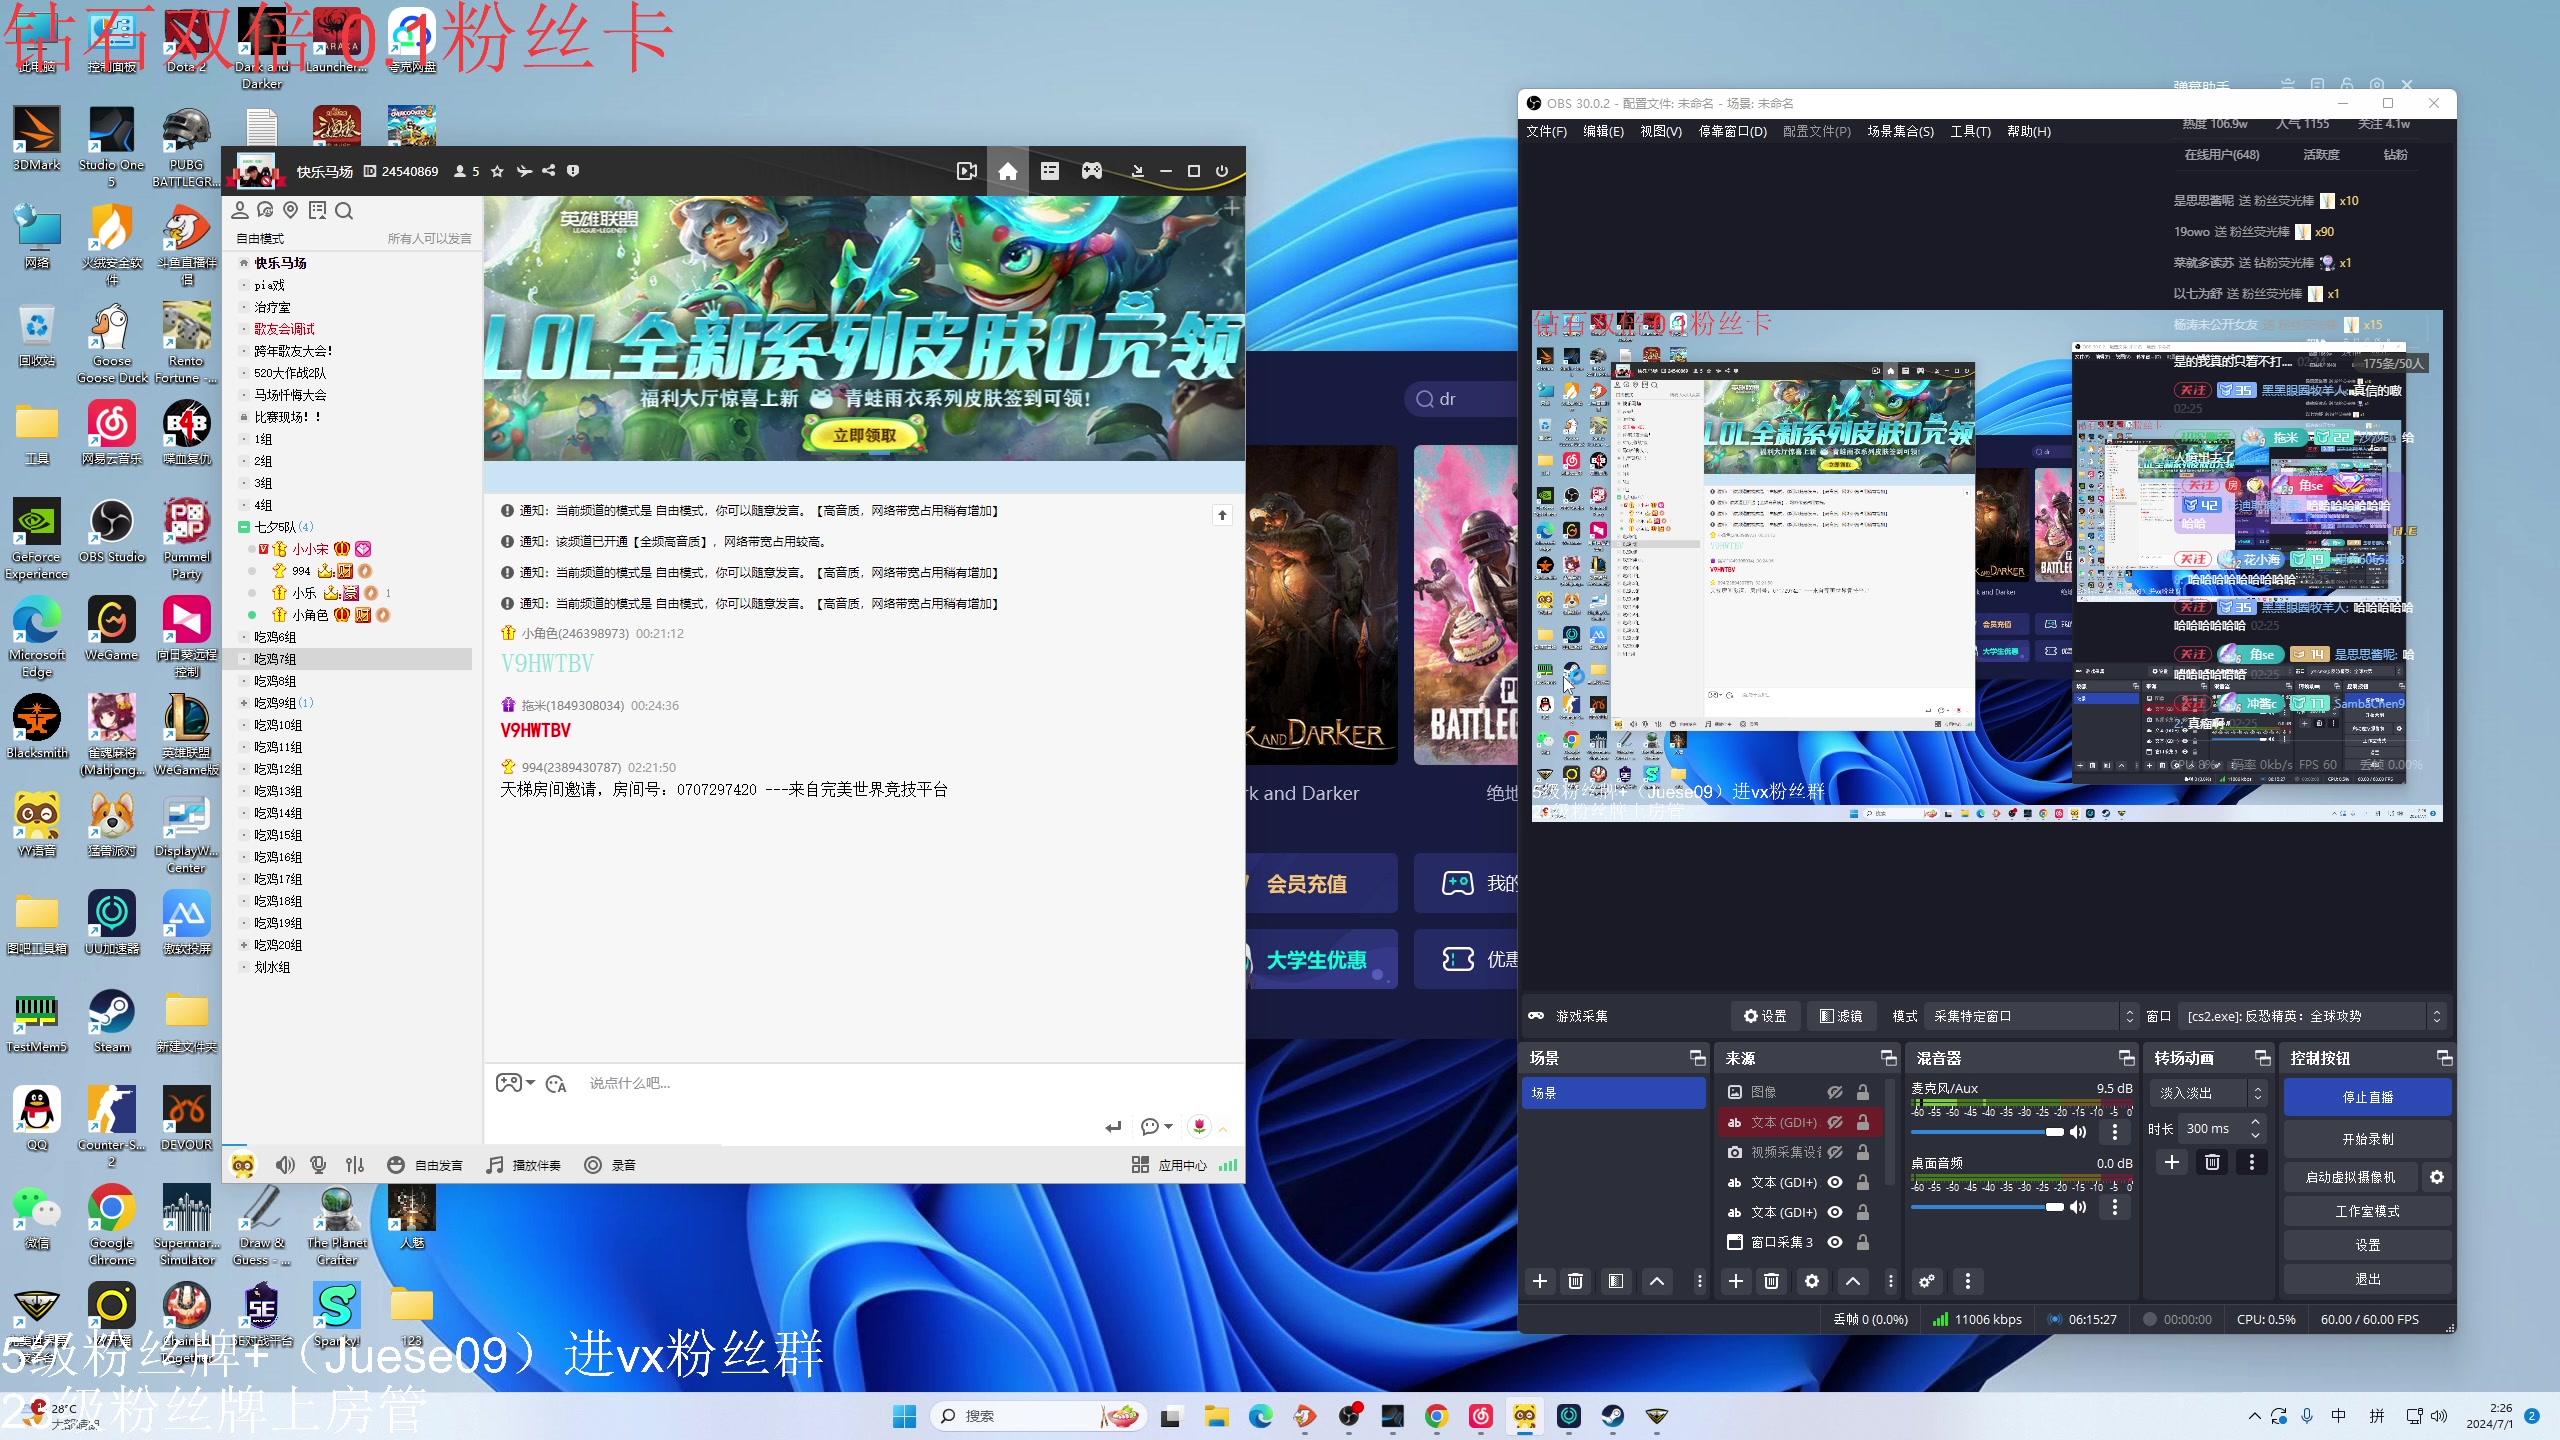Open advanced audio properties gears in OBS mixer
This screenshot has width=2560, height=1440.
[x=1927, y=1281]
